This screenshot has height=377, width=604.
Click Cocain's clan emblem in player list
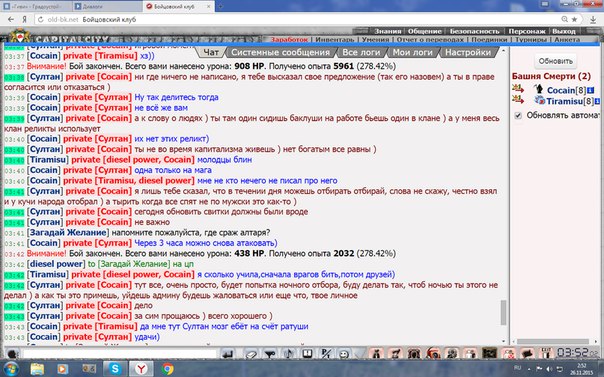[x=539, y=90]
